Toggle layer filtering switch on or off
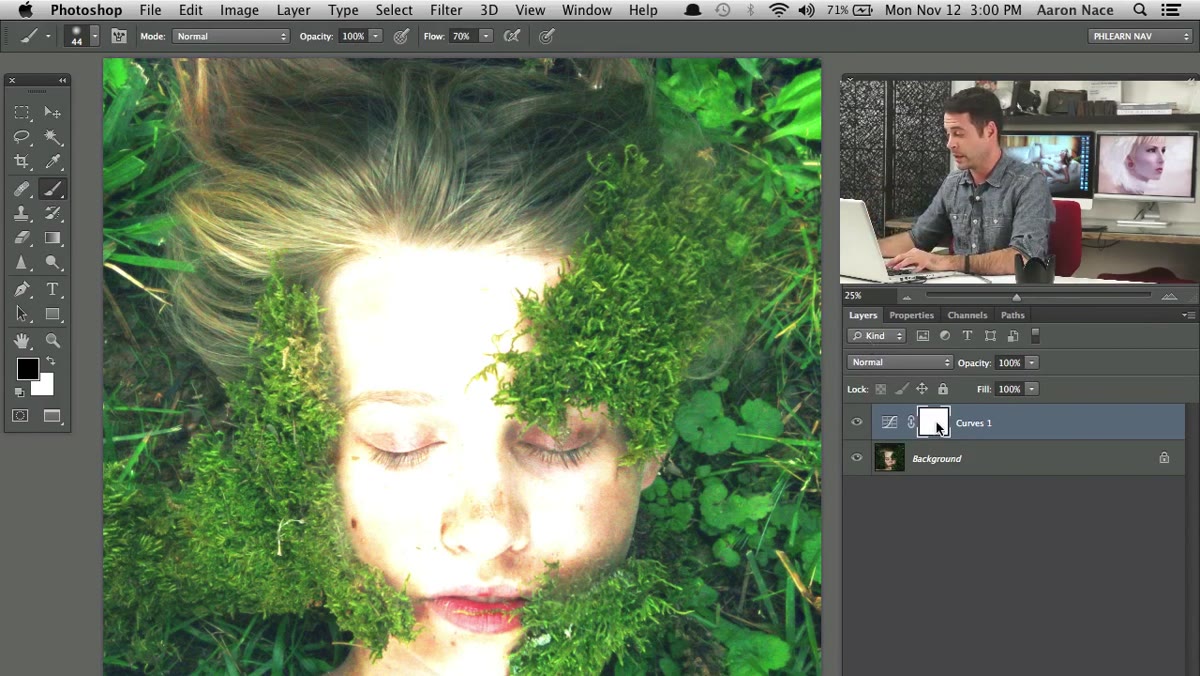 point(1035,336)
